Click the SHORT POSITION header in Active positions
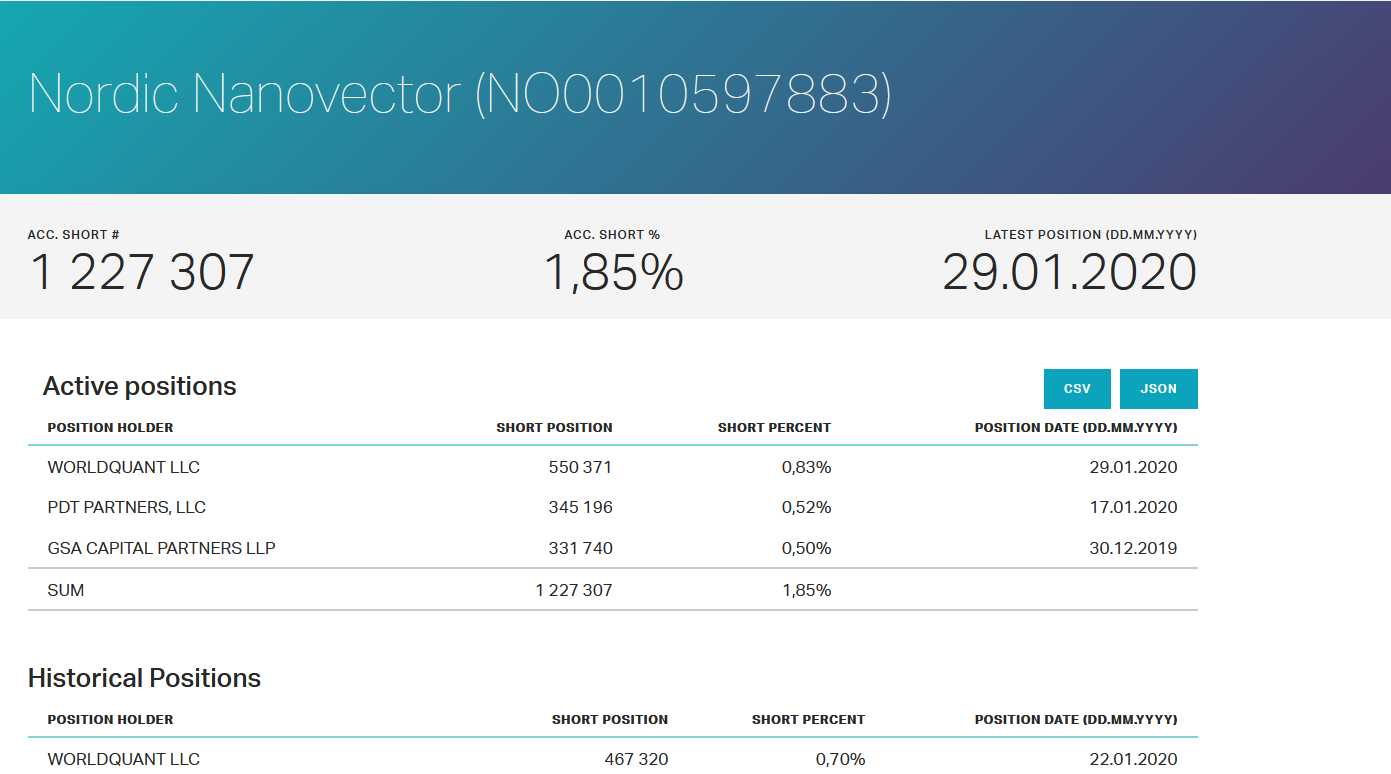 (554, 427)
